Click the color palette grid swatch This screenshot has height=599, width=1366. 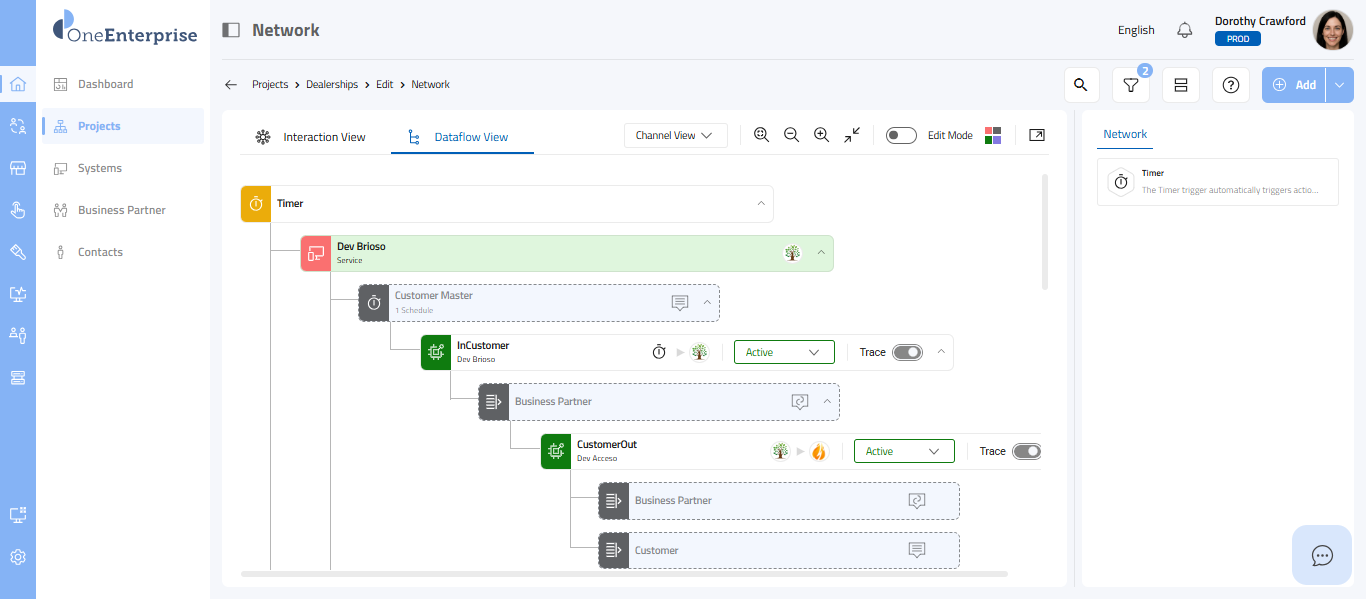point(993,136)
